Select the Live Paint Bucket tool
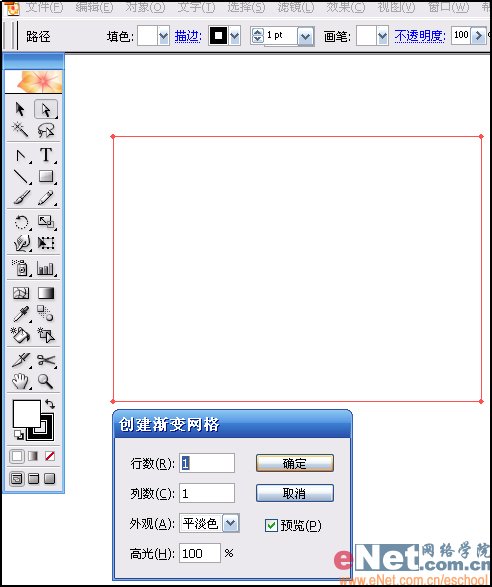This screenshot has width=492, height=587. (20, 335)
